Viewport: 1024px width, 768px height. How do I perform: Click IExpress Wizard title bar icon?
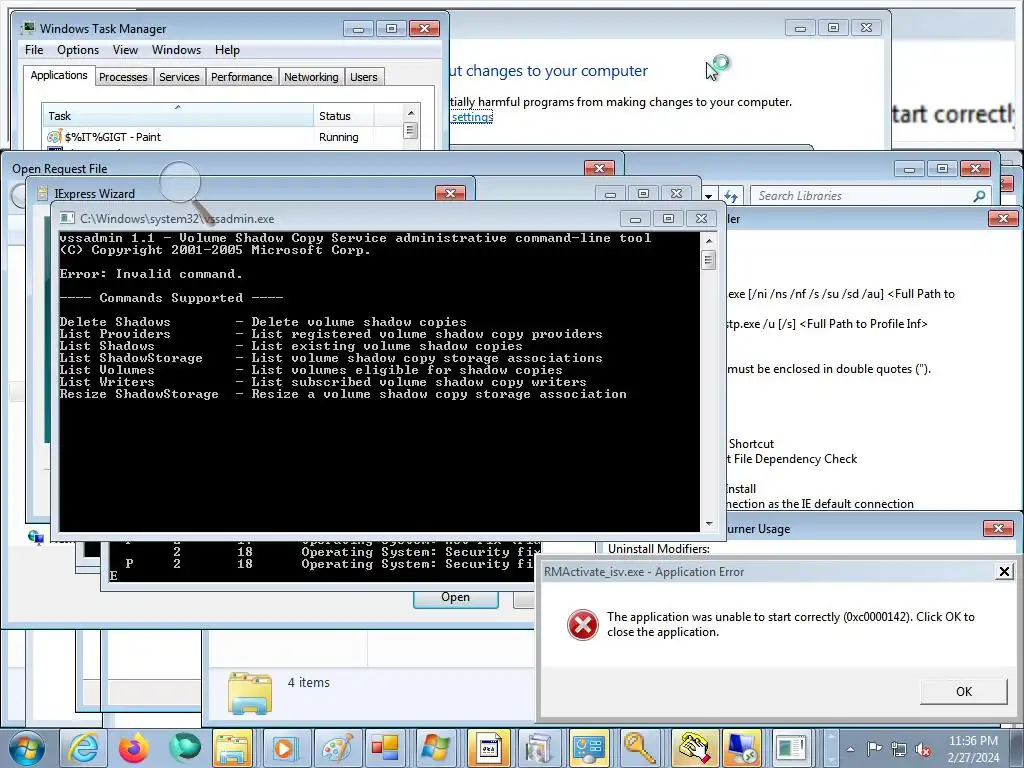click(x=42, y=193)
